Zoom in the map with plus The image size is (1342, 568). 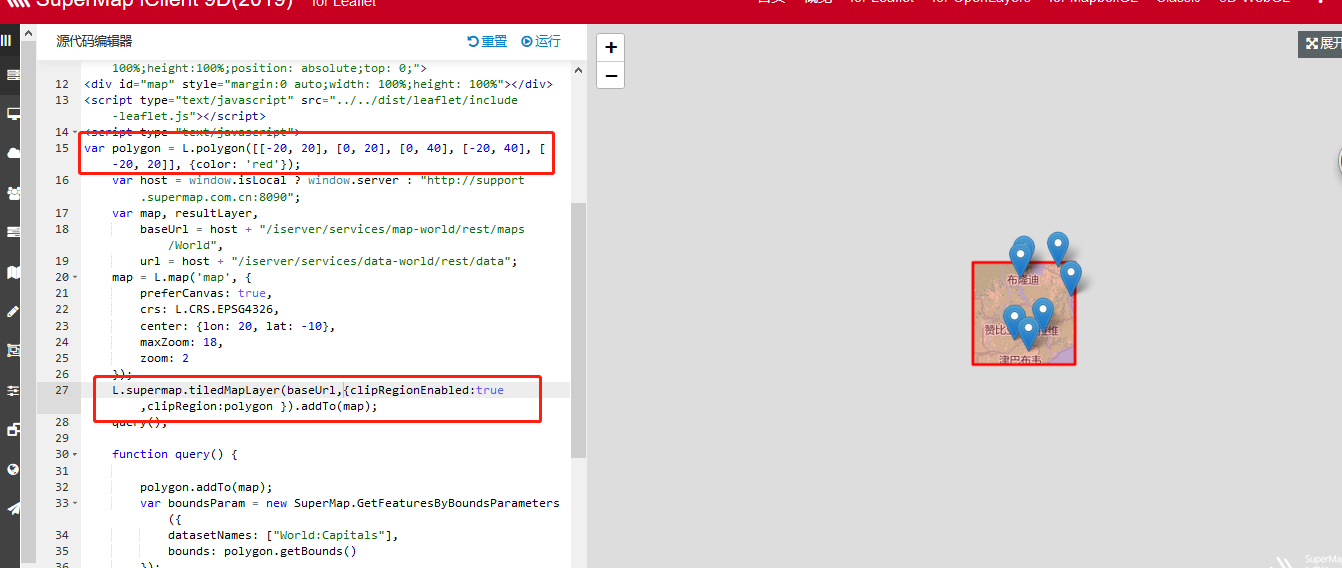pos(611,47)
